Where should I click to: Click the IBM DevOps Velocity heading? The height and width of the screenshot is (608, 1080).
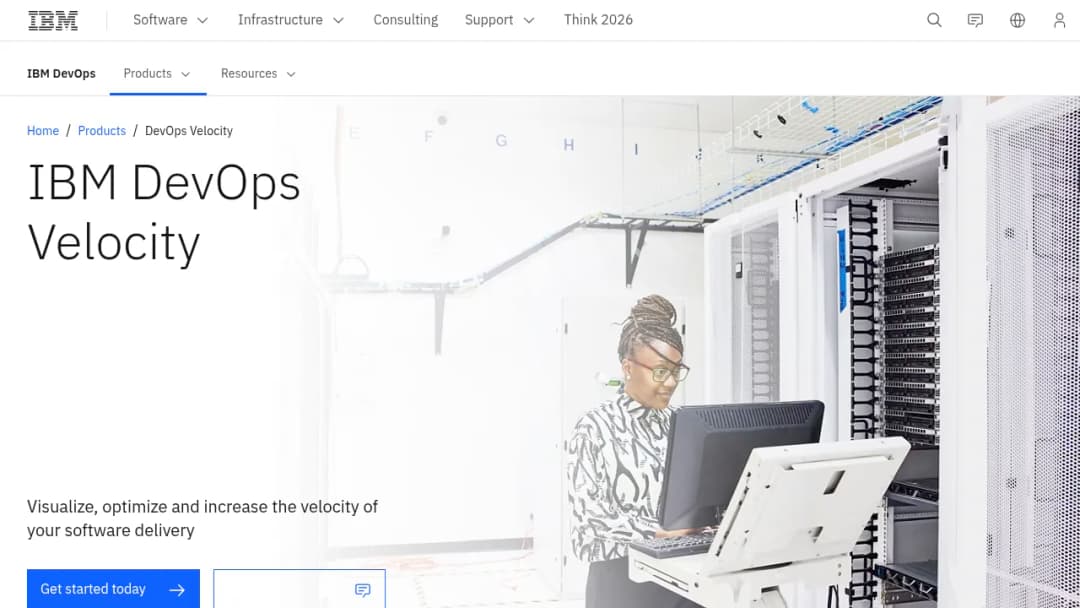pos(164,212)
